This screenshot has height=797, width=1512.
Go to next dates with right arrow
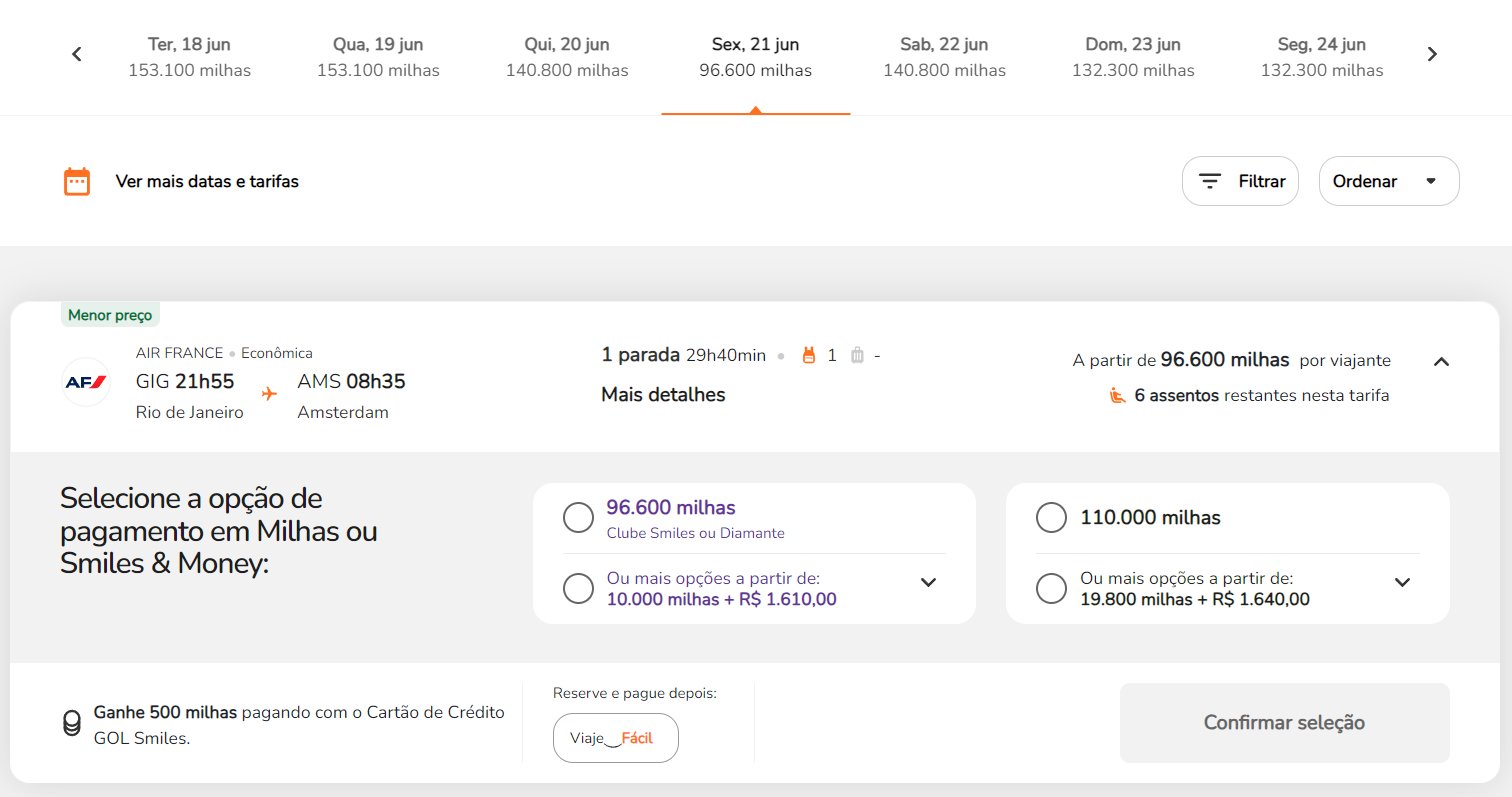pos(1432,54)
